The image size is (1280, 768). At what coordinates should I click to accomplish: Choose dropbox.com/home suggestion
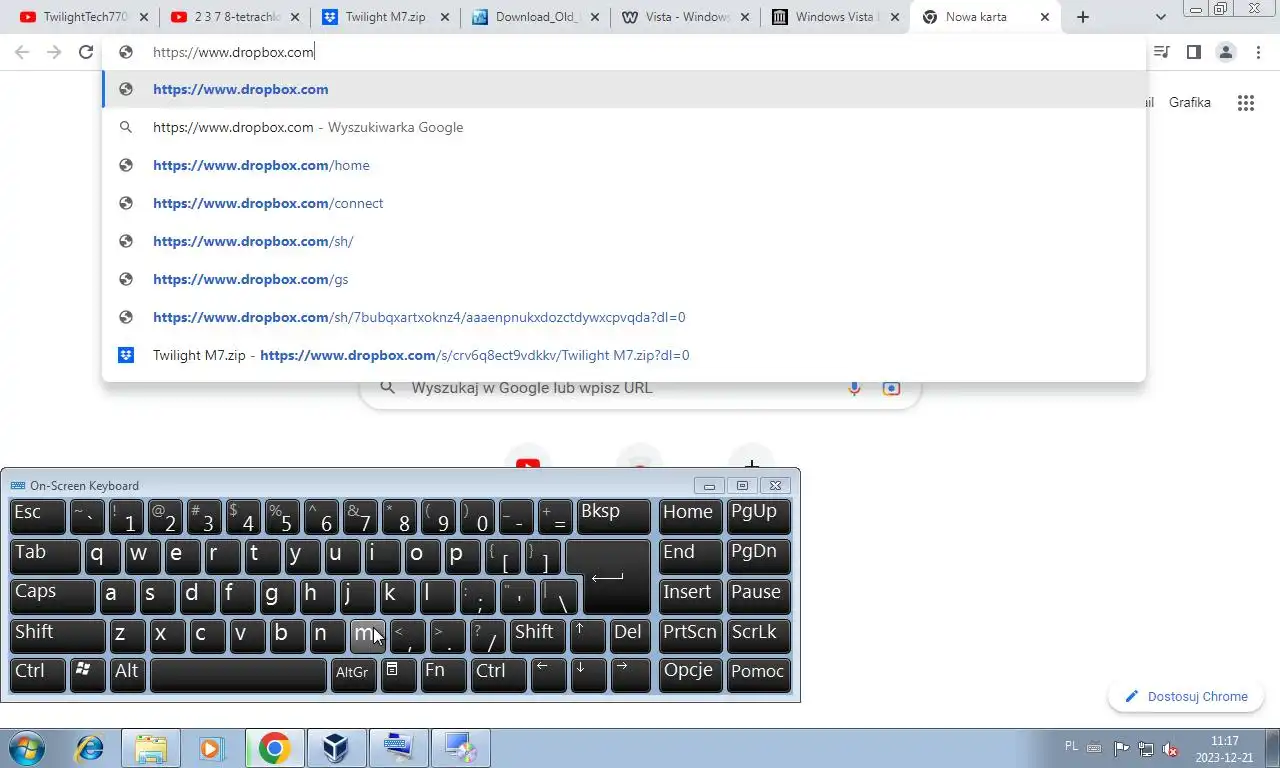point(624,165)
